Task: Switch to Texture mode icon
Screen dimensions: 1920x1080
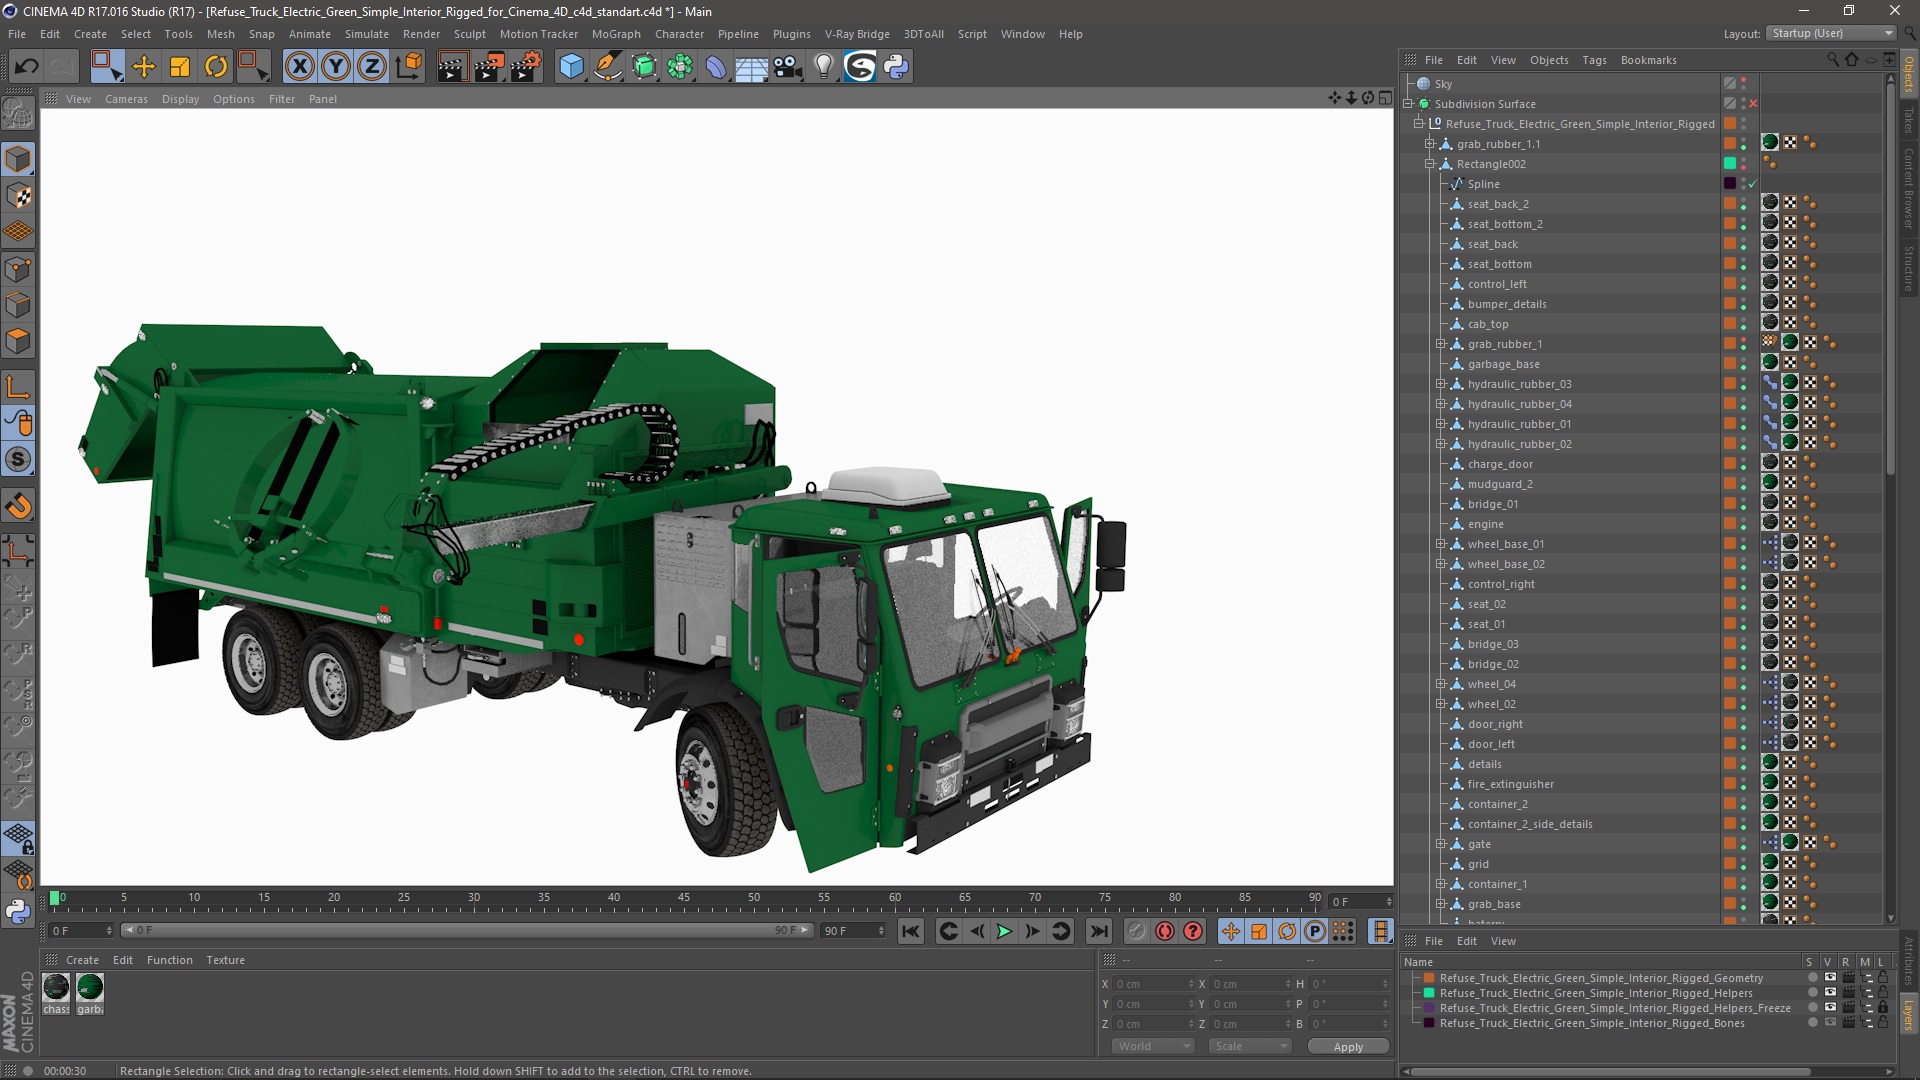Action: [x=18, y=196]
